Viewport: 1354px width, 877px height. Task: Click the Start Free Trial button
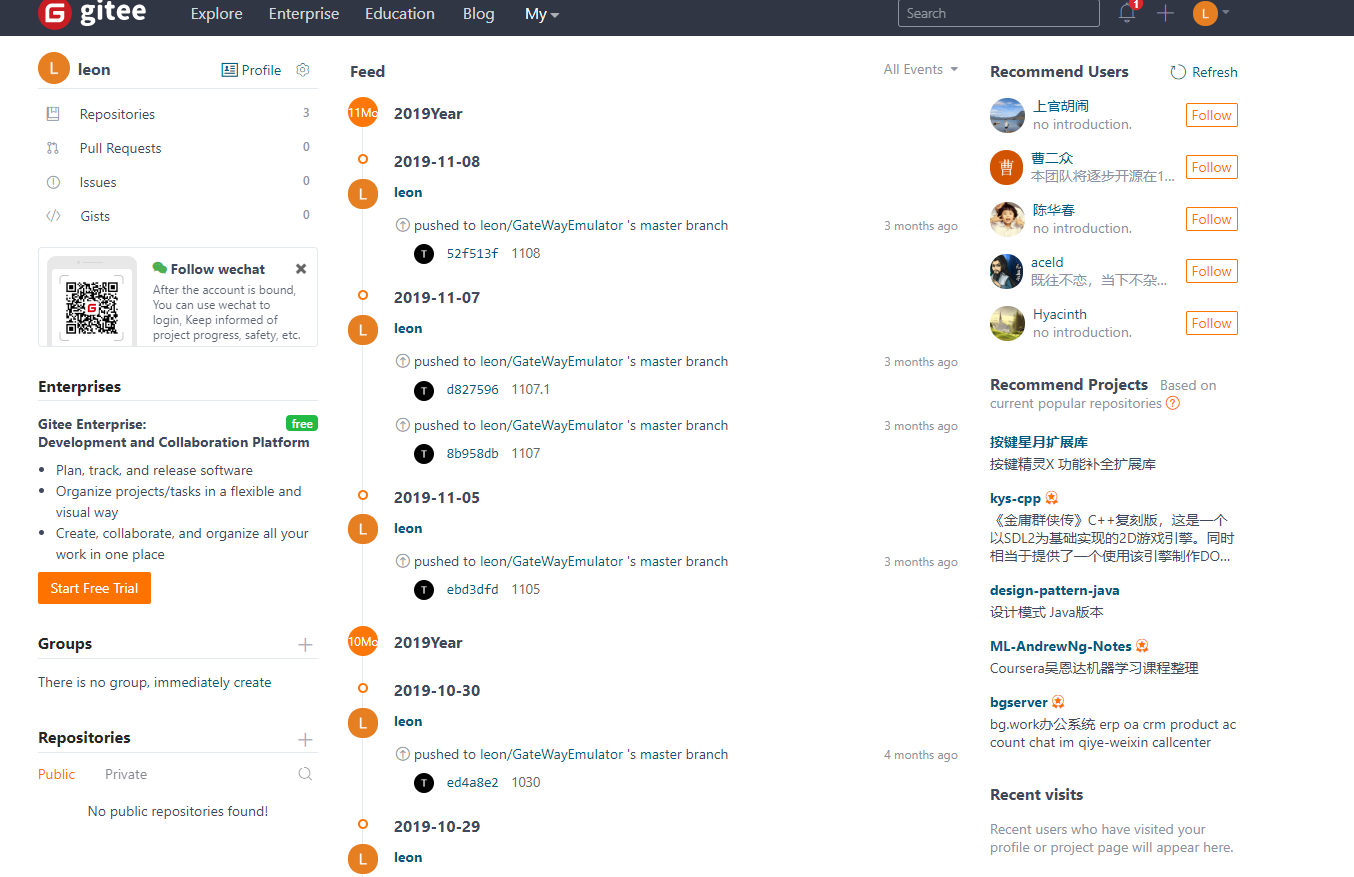94,588
